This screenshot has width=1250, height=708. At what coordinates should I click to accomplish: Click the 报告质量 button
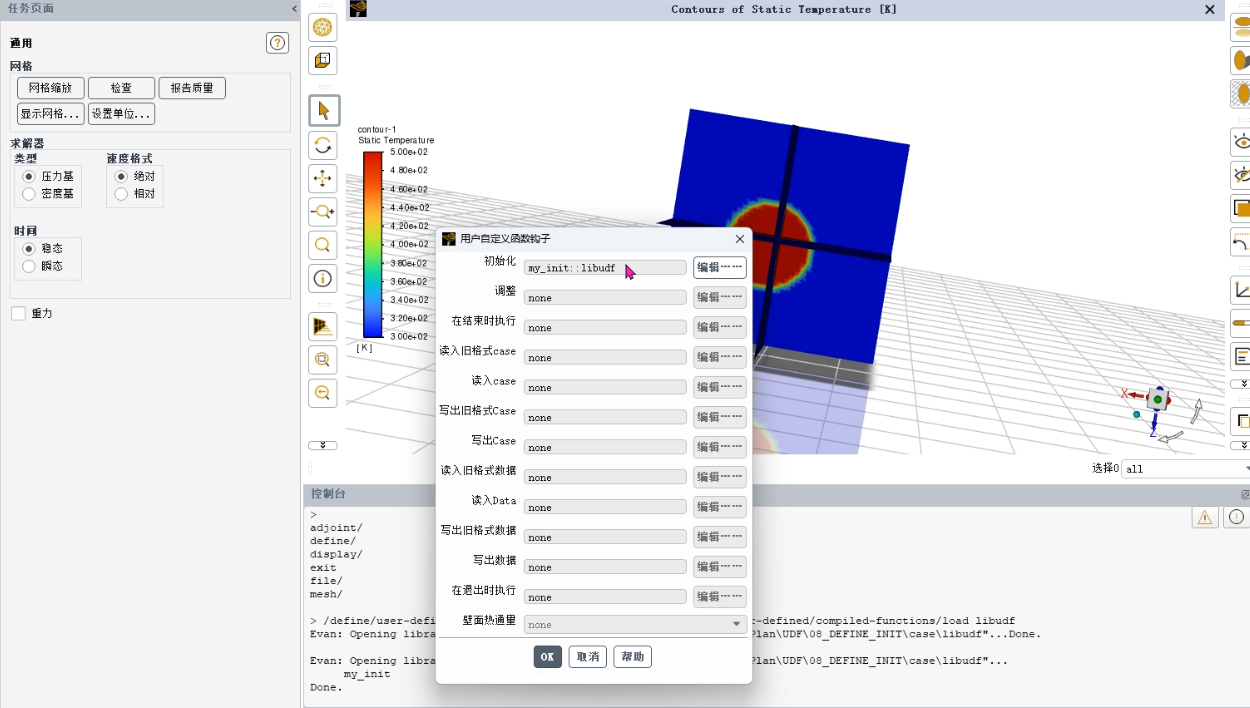click(x=192, y=88)
